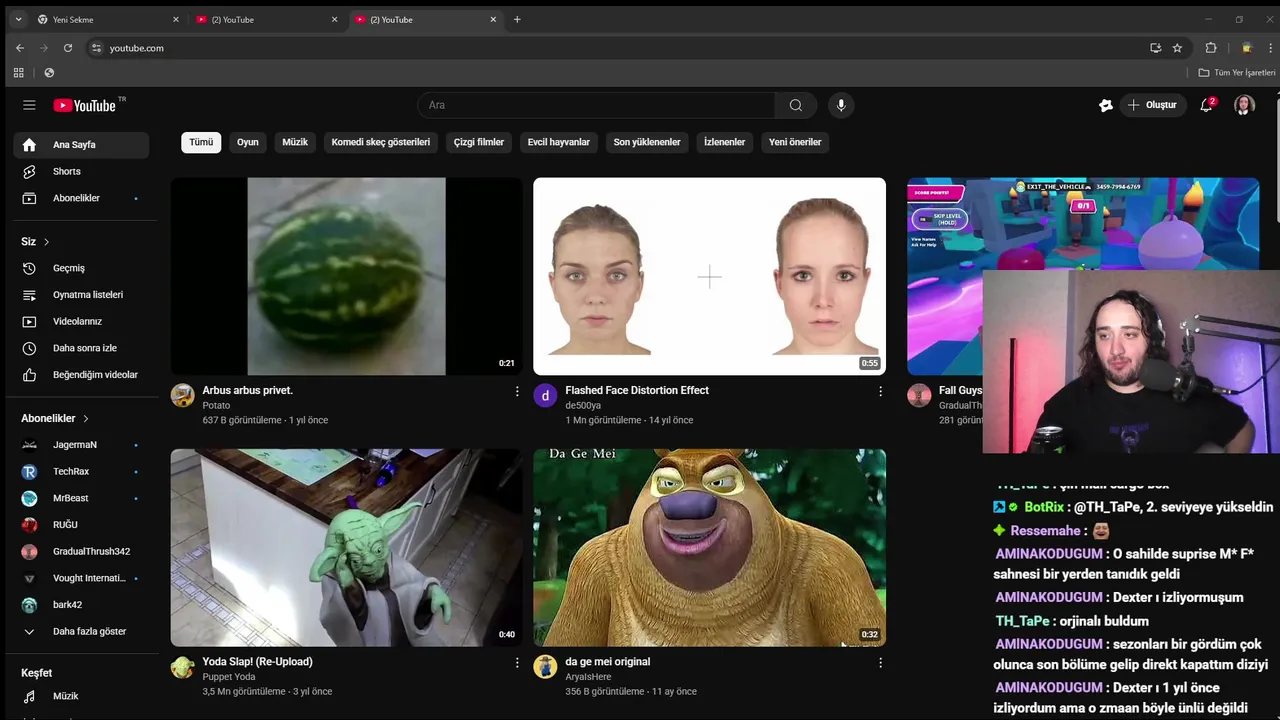Expand the Abonelikler section header
This screenshot has height=720, width=1280.
point(56,418)
